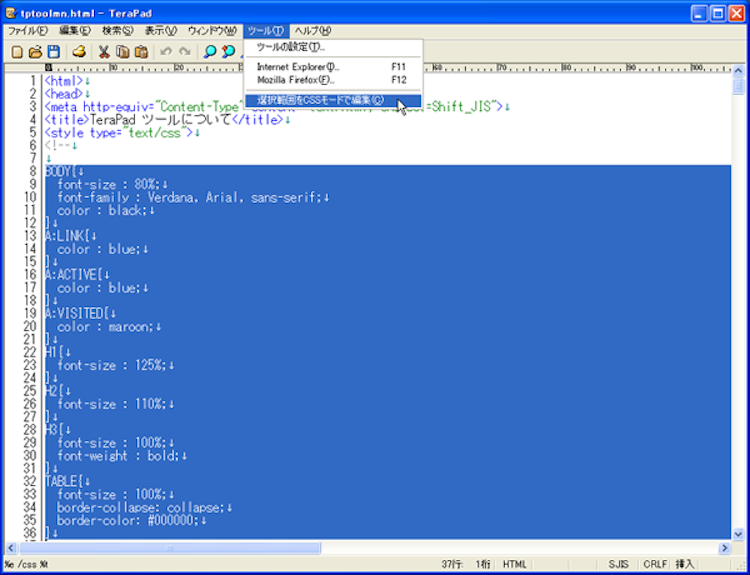
Task: Open the ファイル(F) menu
Action: [28, 31]
